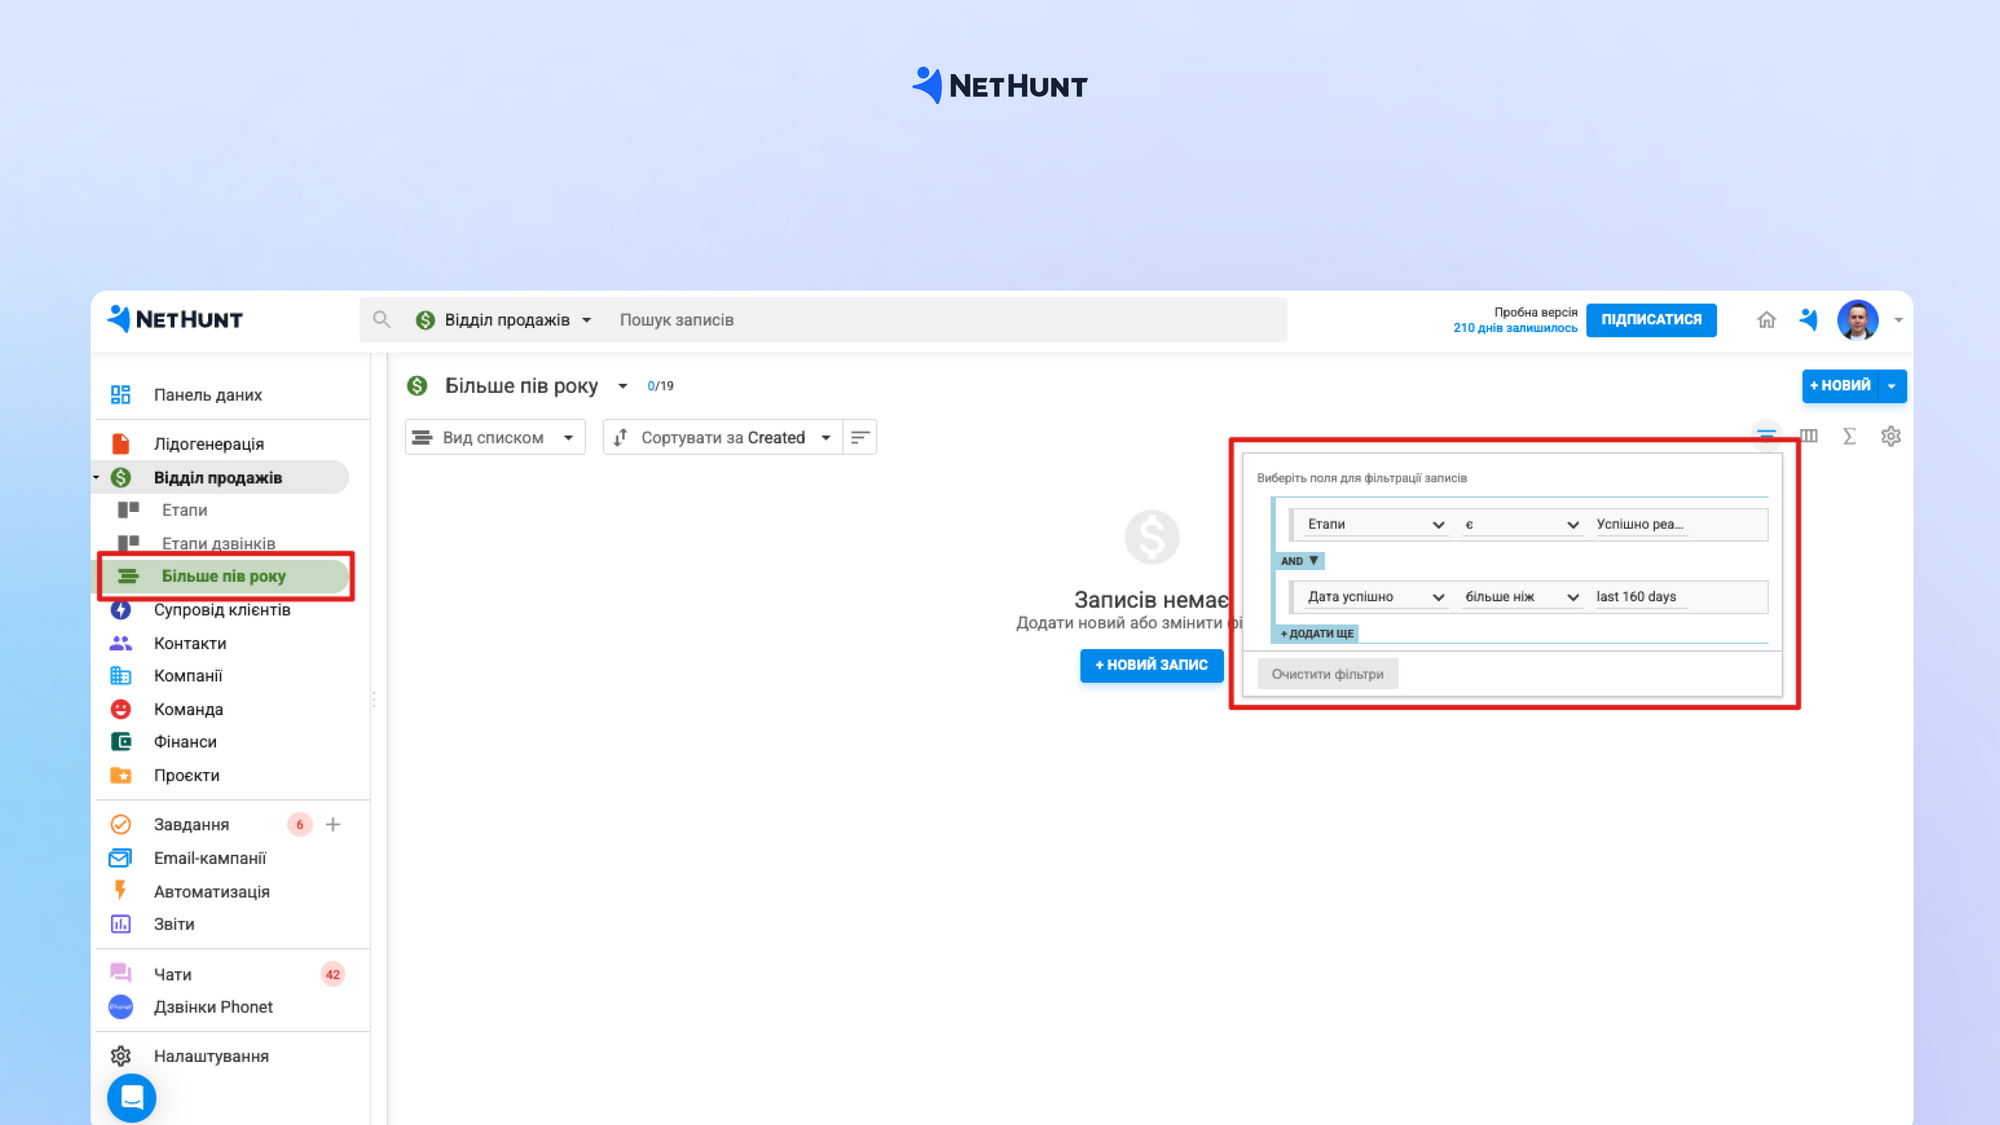The height and width of the screenshot is (1125, 2000).
Task: Toggle the AND operator selector
Action: pyautogui.click(x=1299, y=561)
